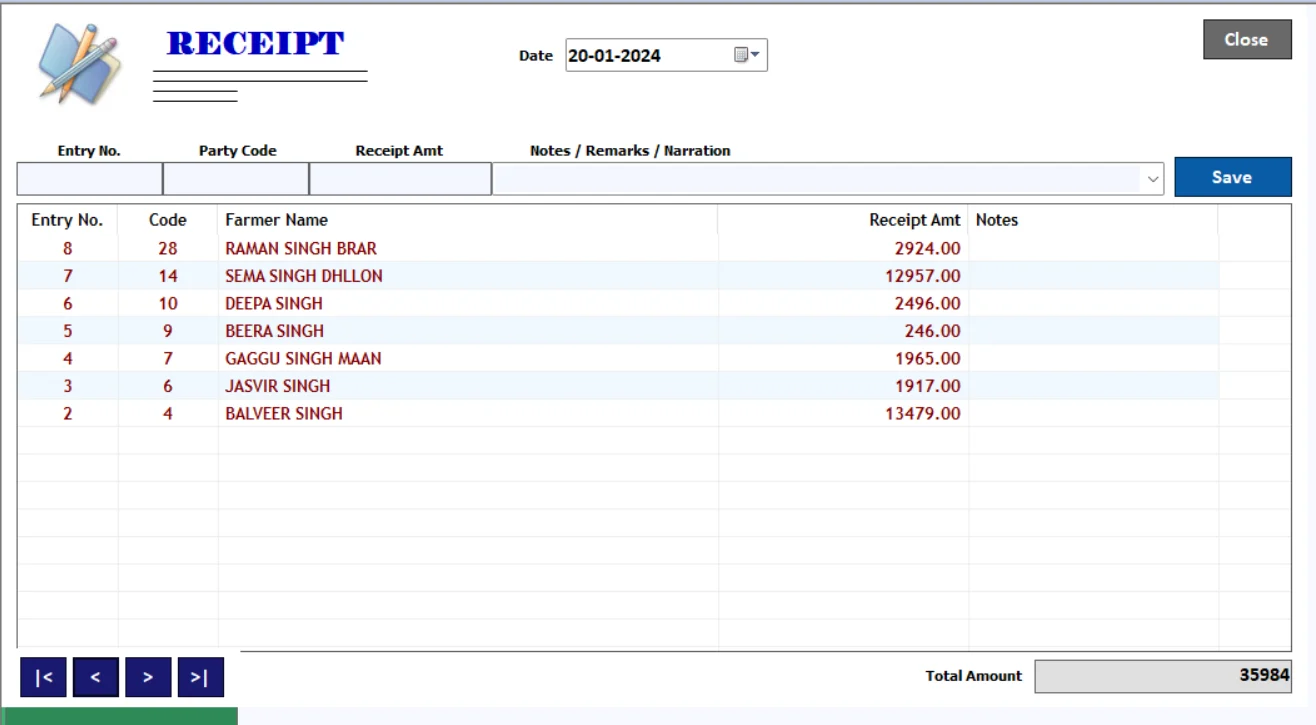This screenshot has height=725, width=1316.
Task: Click code 28 in the Code column
Action: [x=168, y=248]
